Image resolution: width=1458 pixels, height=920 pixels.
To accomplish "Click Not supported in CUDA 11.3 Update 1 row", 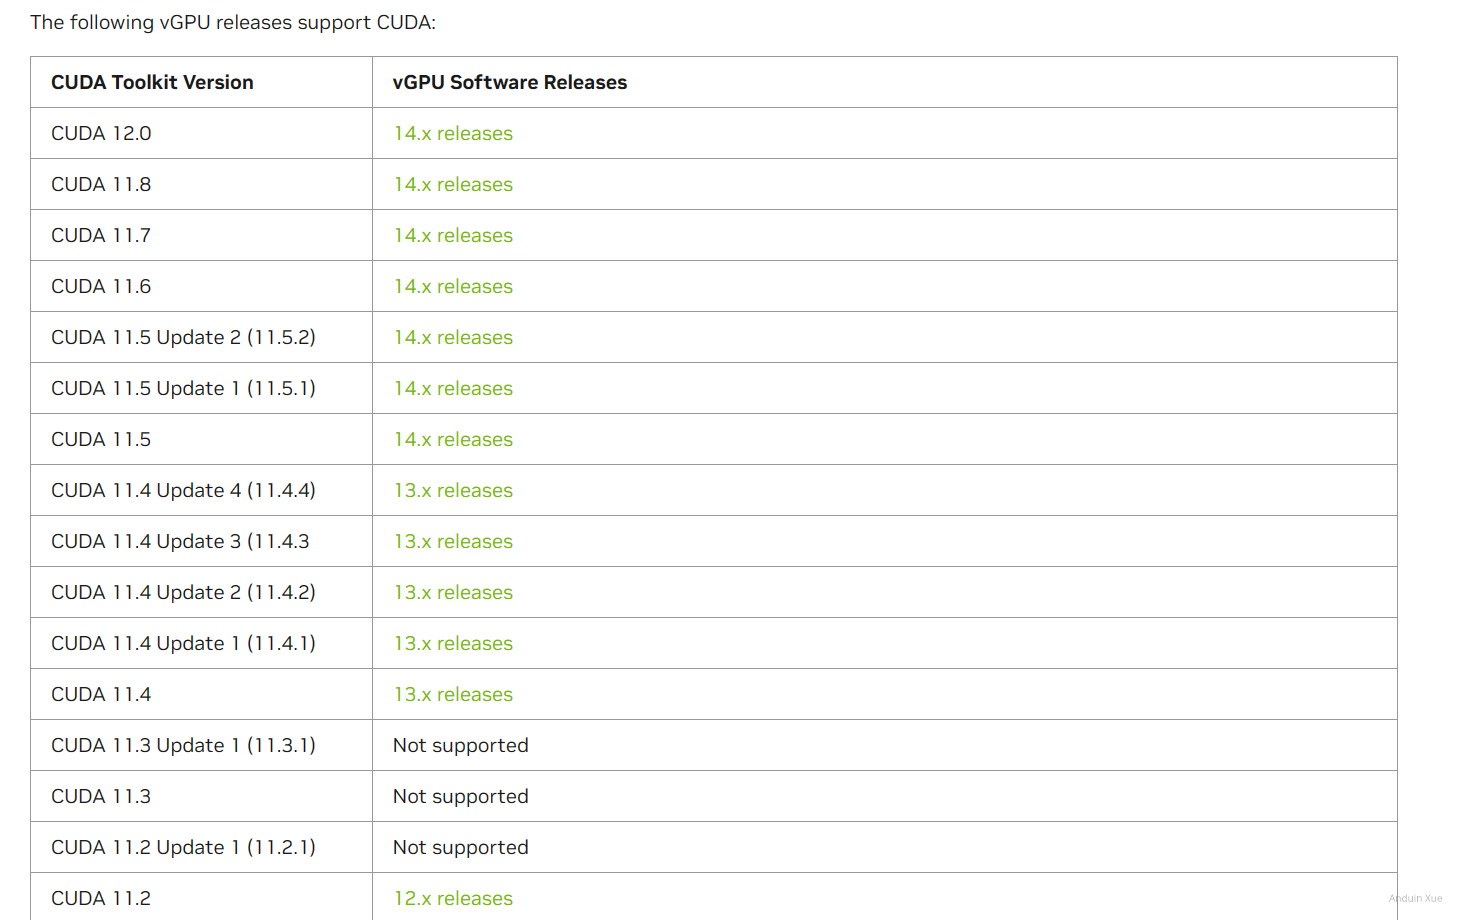I will (460, 746).
